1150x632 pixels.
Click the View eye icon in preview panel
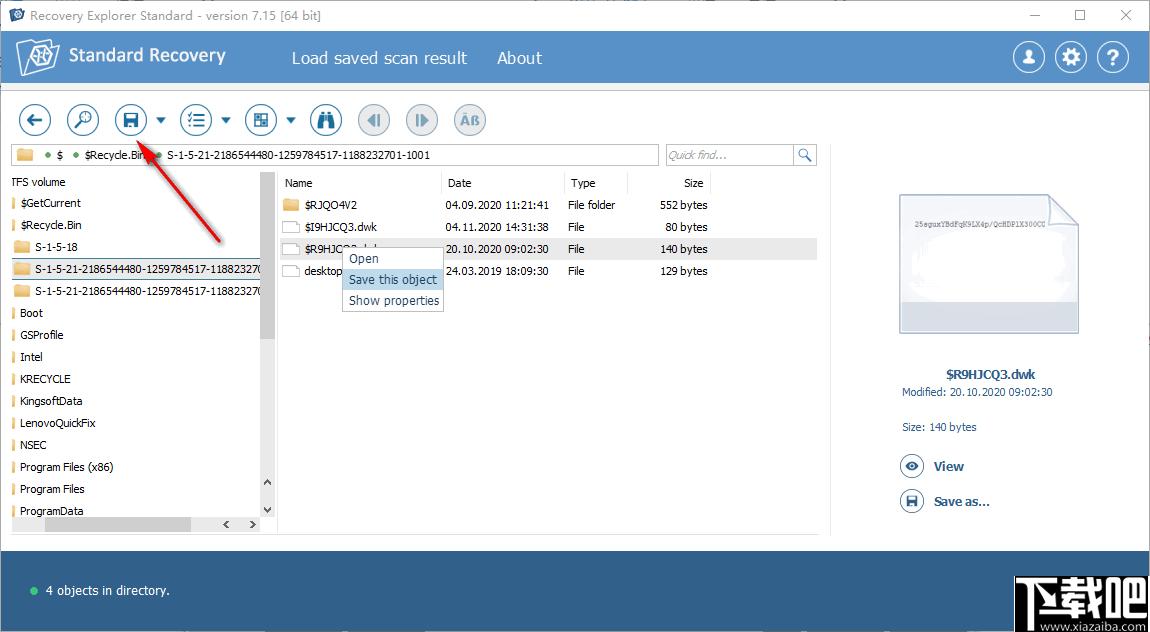pos(912,466)
